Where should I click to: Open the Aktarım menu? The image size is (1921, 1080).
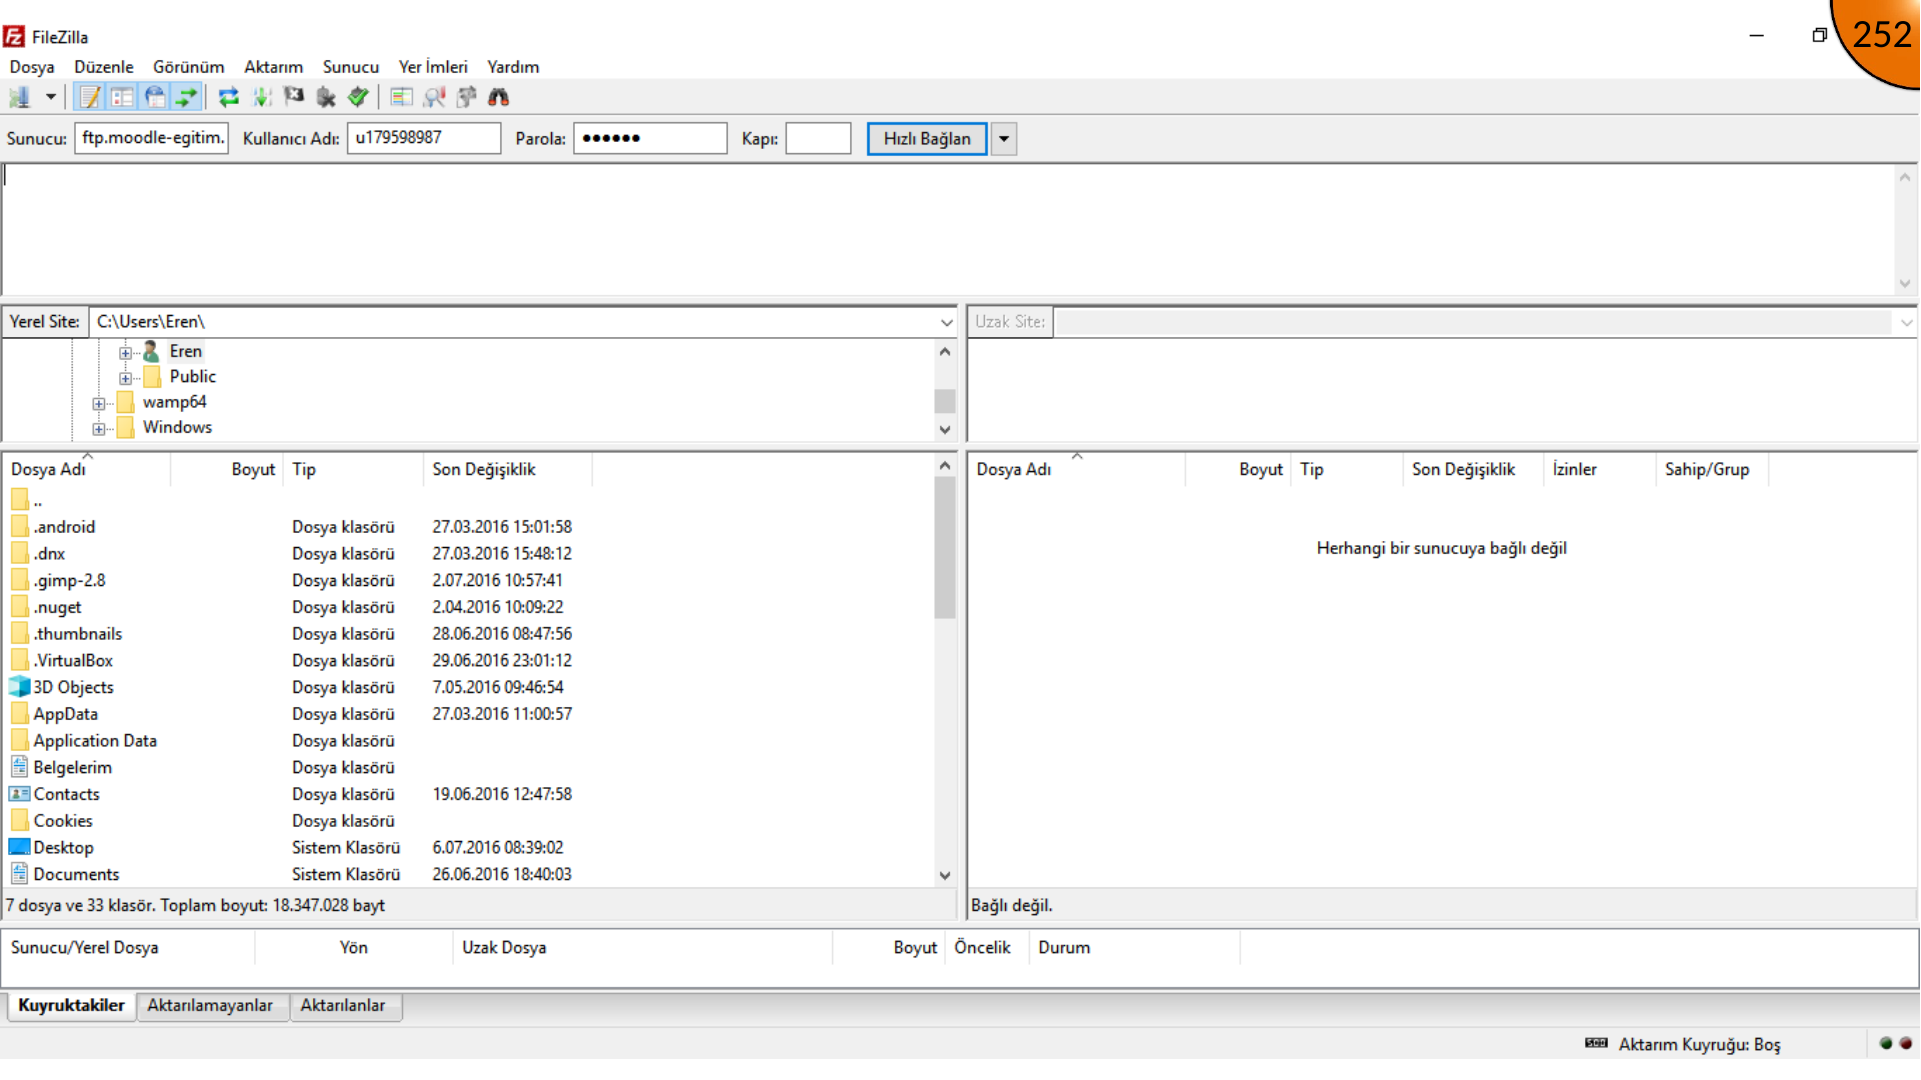pyautogui.click(x=273, y=67)
